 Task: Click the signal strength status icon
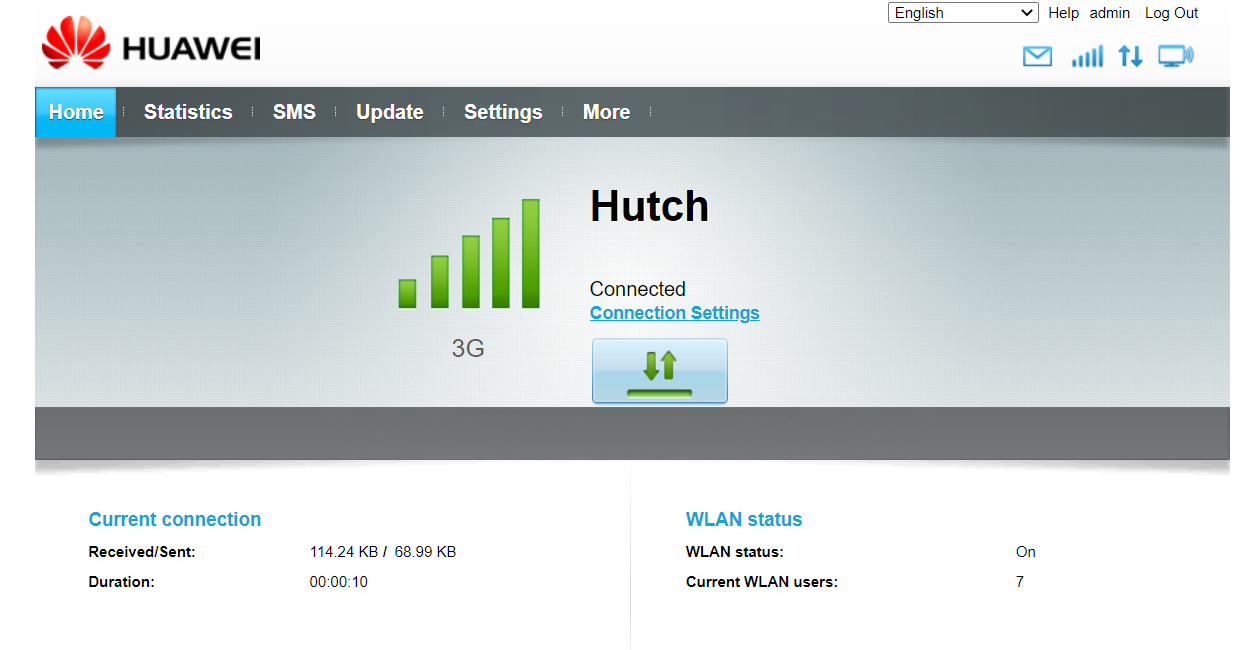pos(1087,56)
